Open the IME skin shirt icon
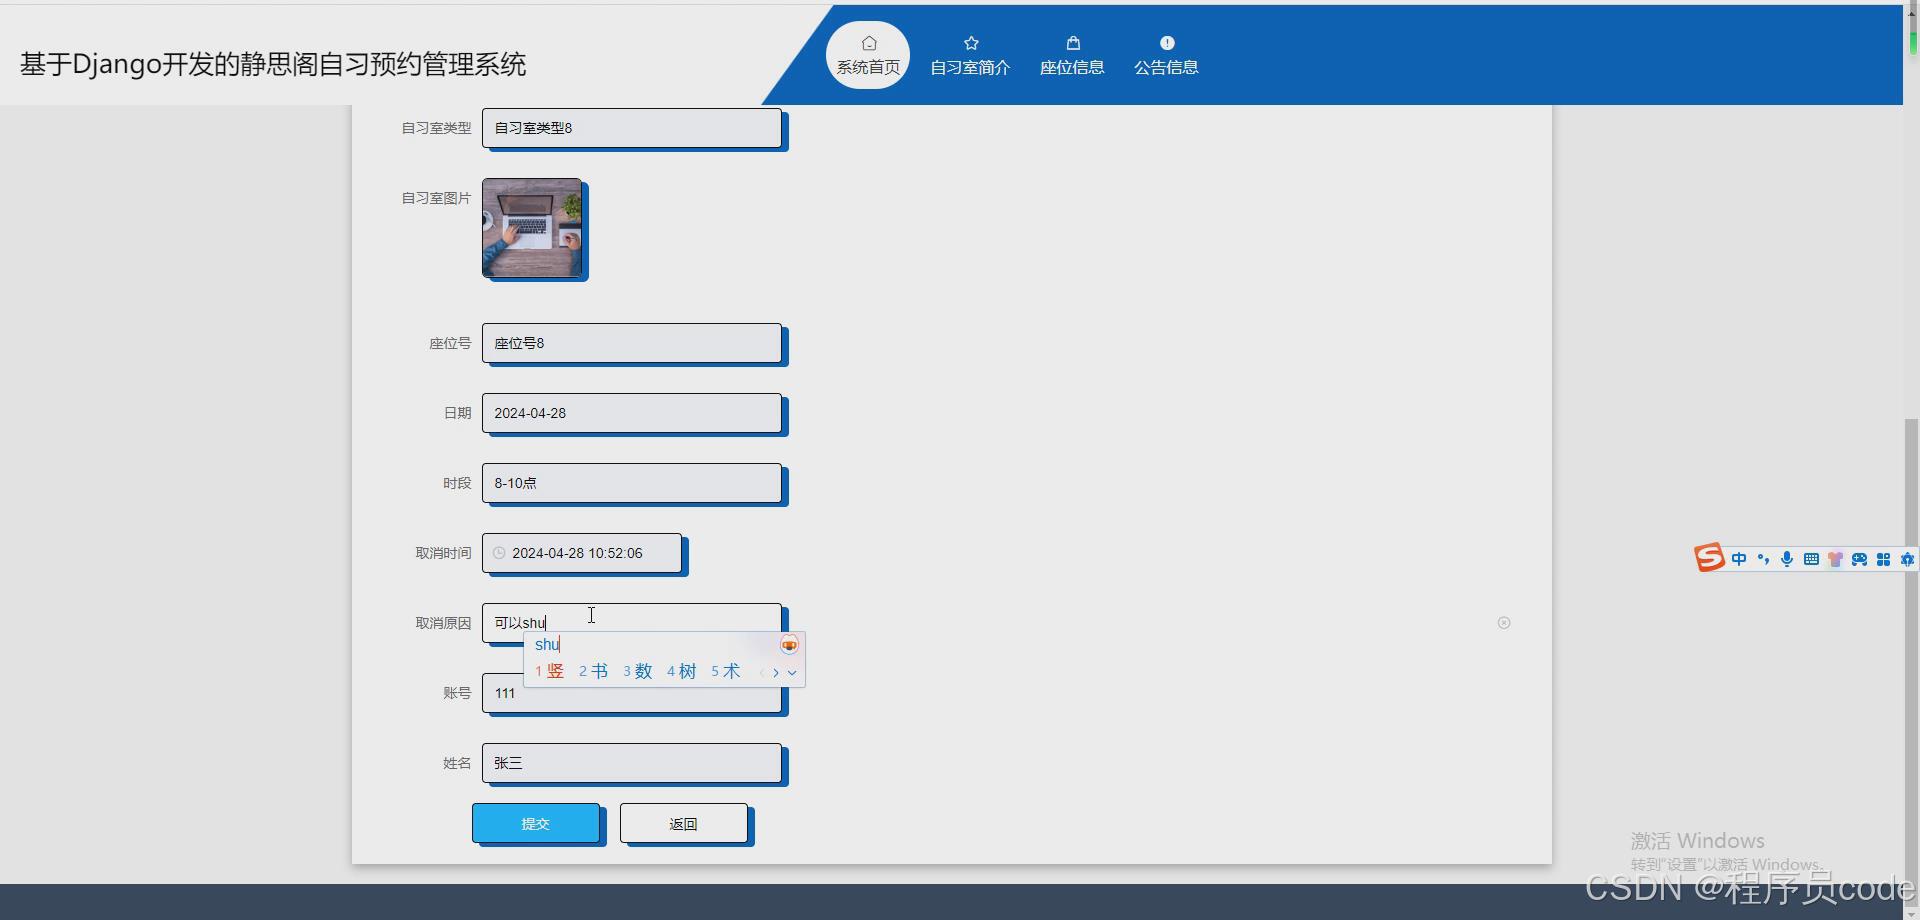The image size is (1920, 920). point(1835,559)
